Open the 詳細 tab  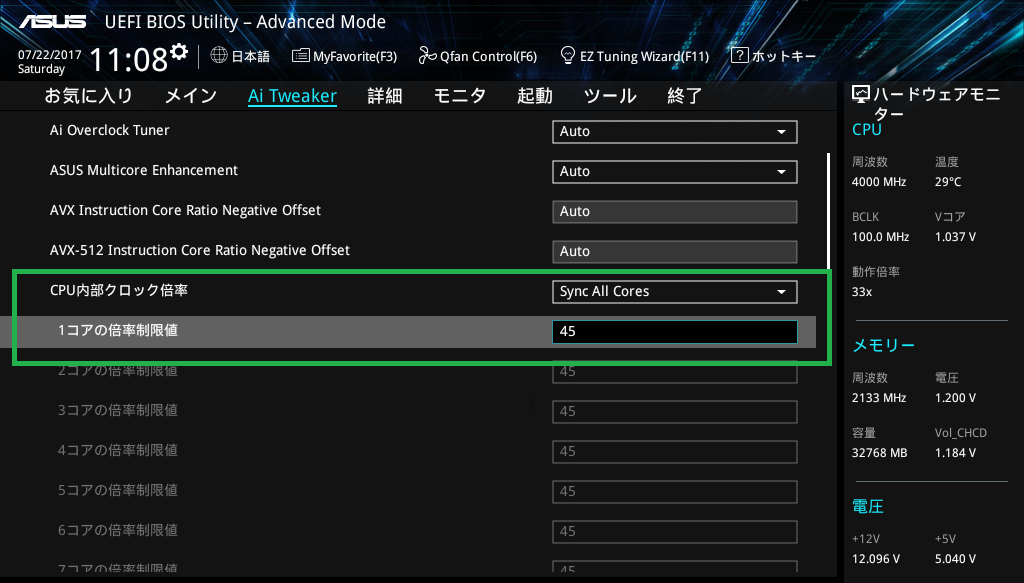coord(385,96)
